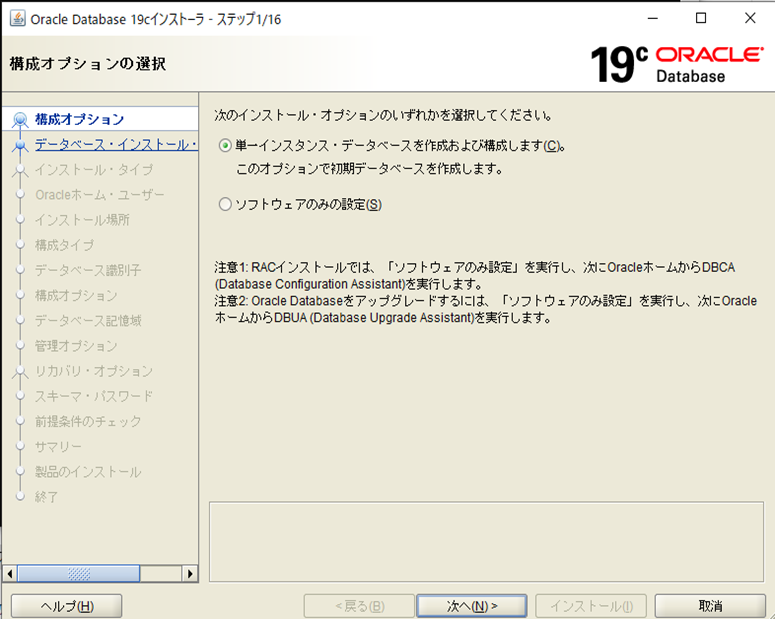Click the インストール・タイプ step in sidebar

click(94, 170)
